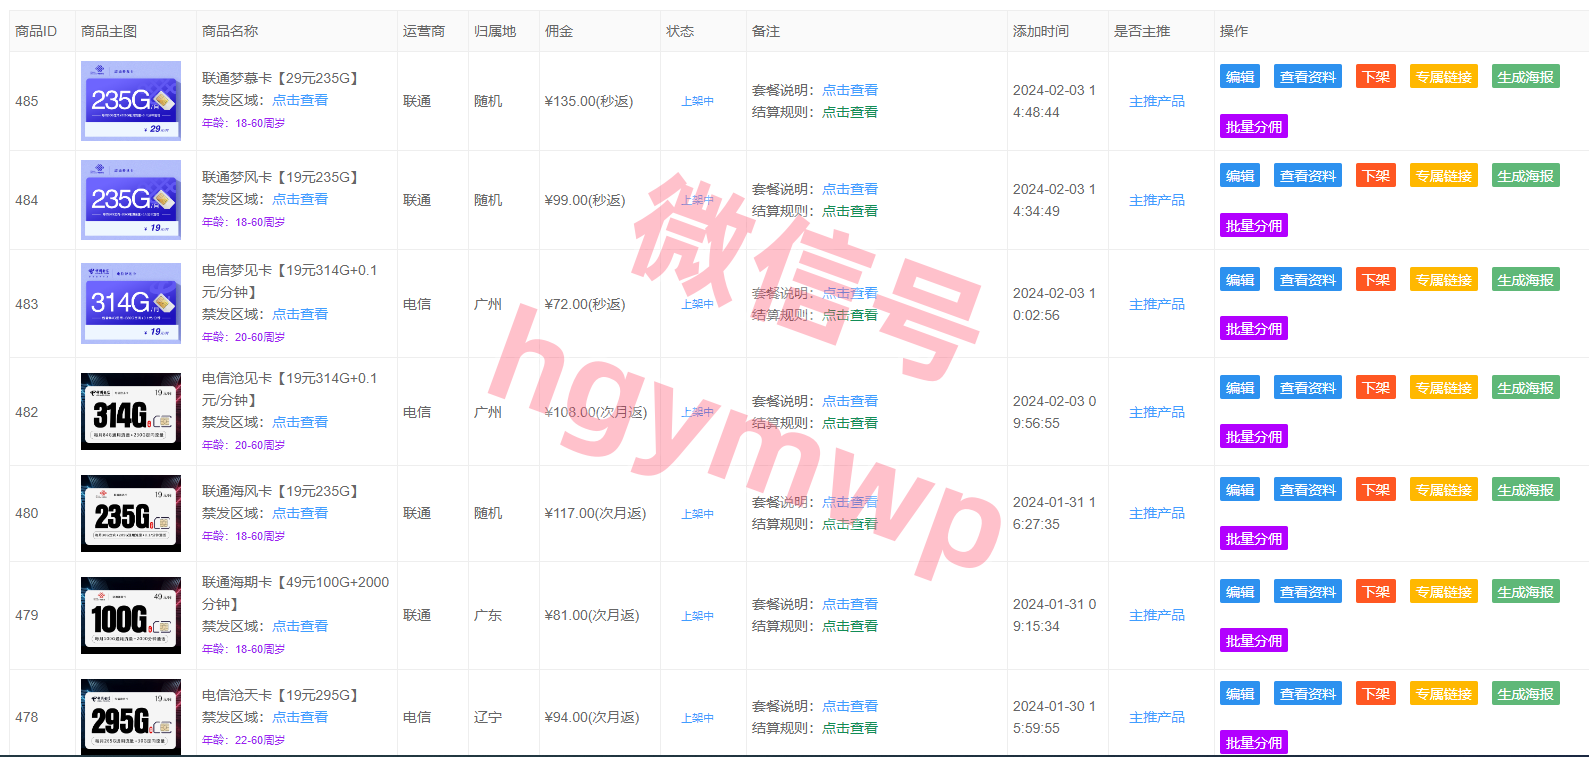View materials for product 483

(x=1308, y=280)
